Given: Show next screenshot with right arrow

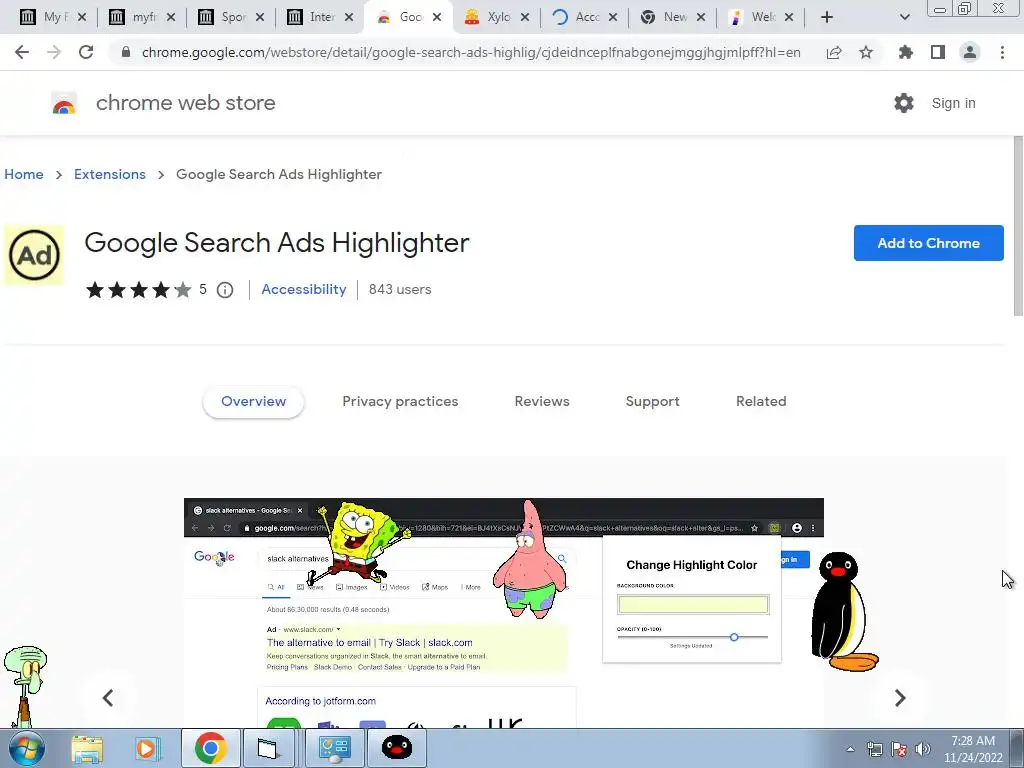Looking at the screenshot, I should click(900, 698).
